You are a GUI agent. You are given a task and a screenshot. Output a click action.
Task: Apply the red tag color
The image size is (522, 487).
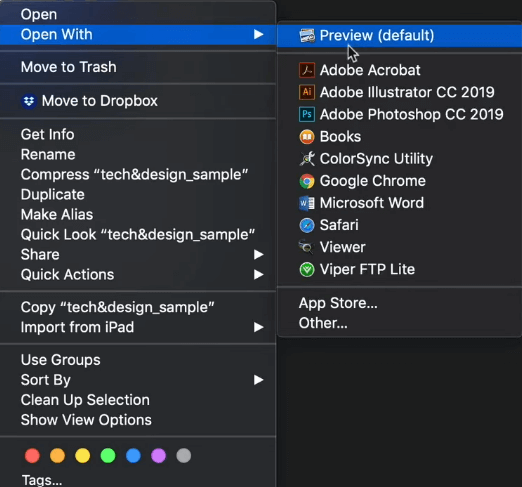click(32, 456)
